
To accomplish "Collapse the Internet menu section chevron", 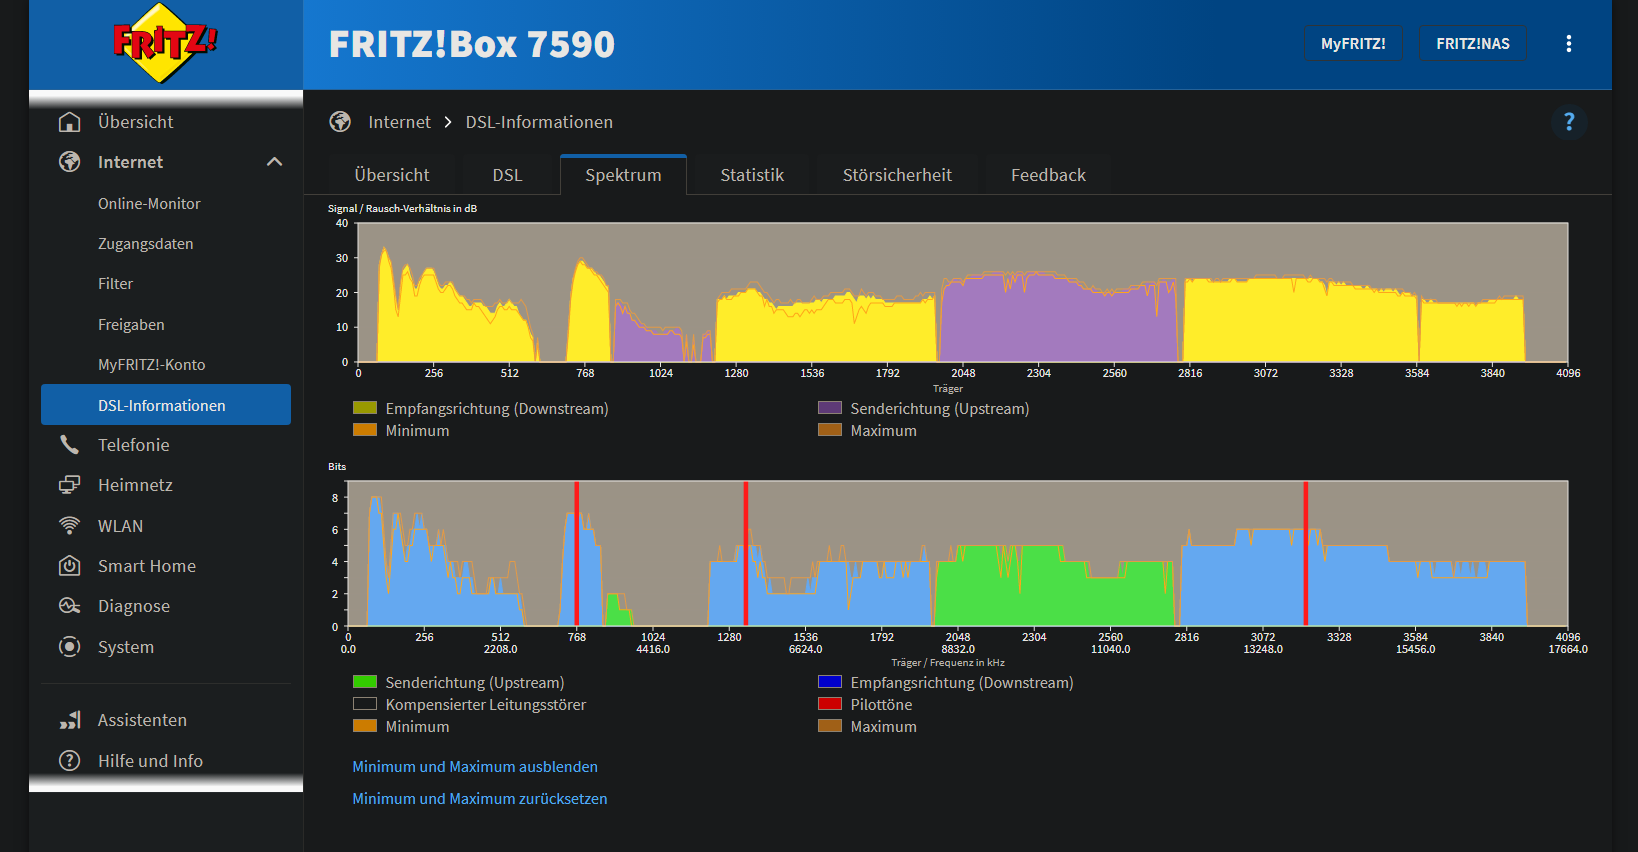I will (275, 162).
